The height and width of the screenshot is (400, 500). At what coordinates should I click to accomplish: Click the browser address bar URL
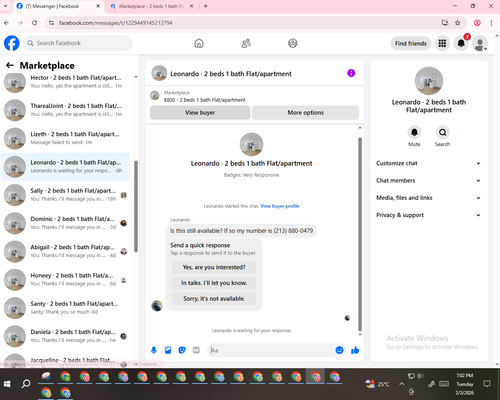point(115,23)
